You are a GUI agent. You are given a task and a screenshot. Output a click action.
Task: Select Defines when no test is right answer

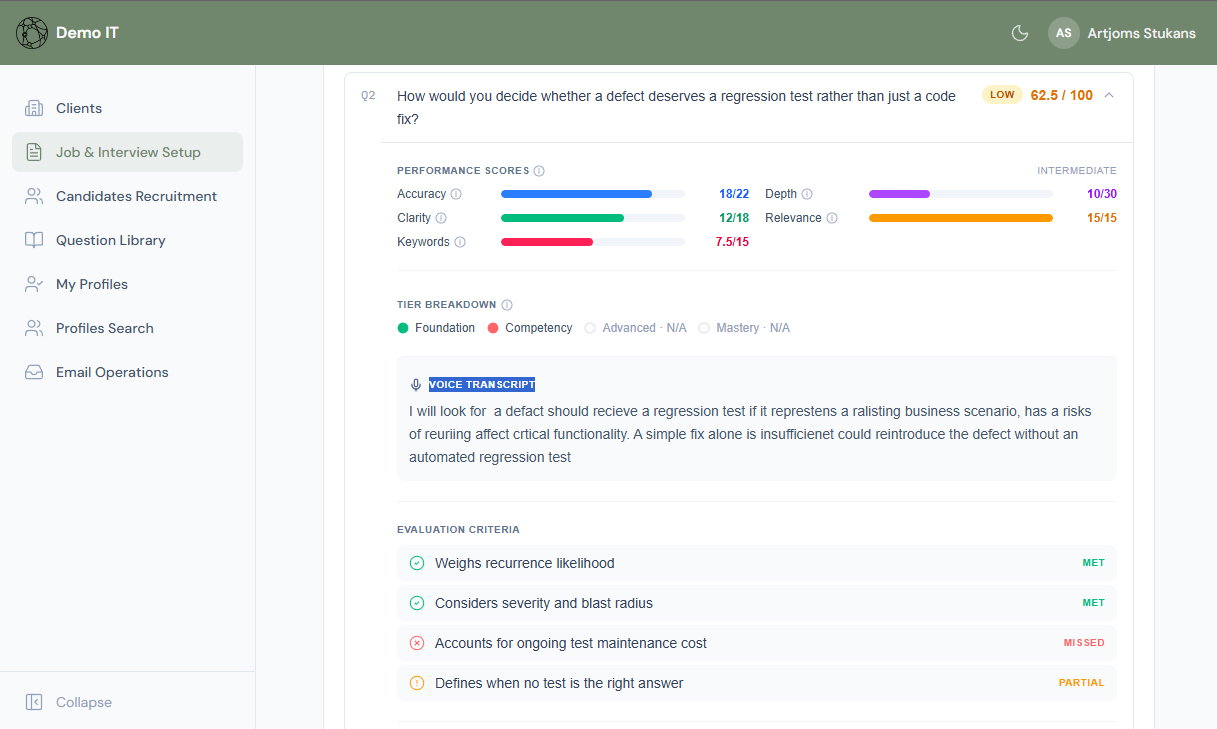(757, 683)
